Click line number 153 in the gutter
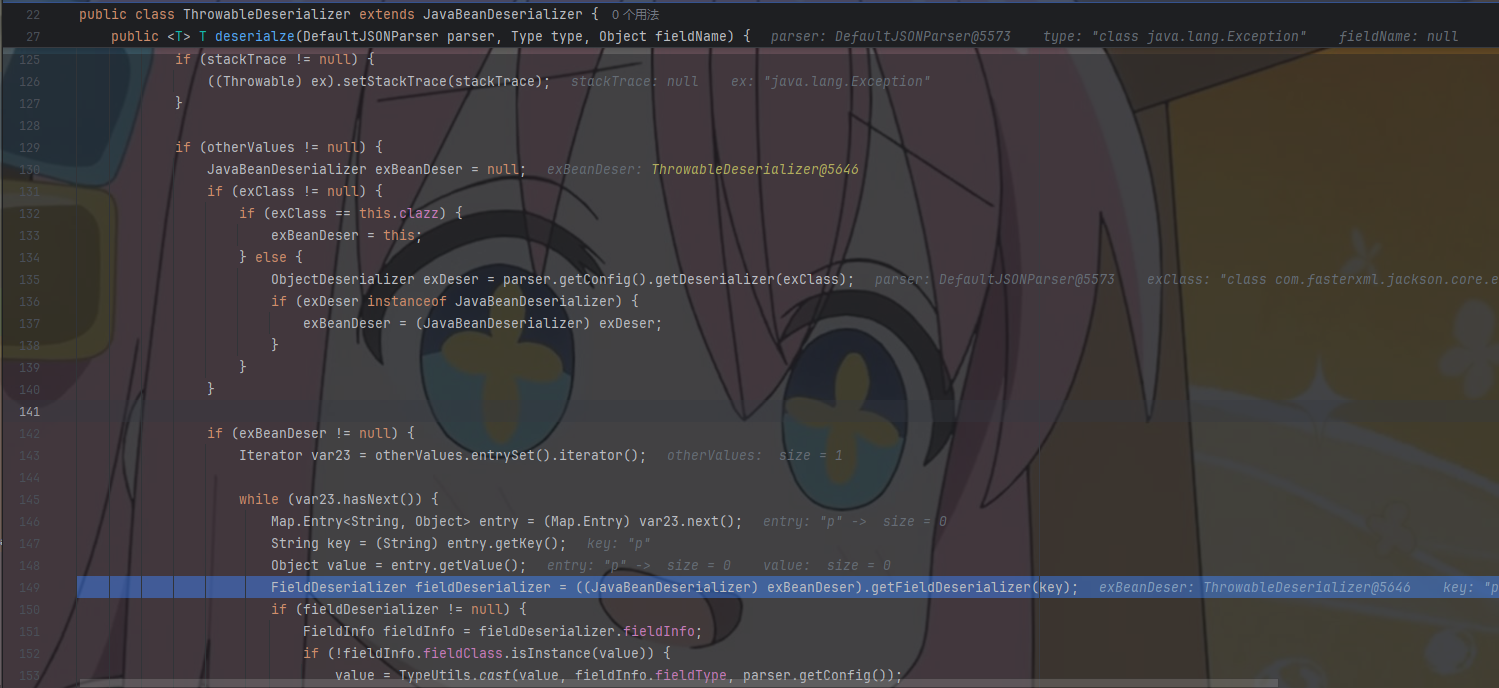Screen dimensions: 1499x688 click(x=28, y=675)
